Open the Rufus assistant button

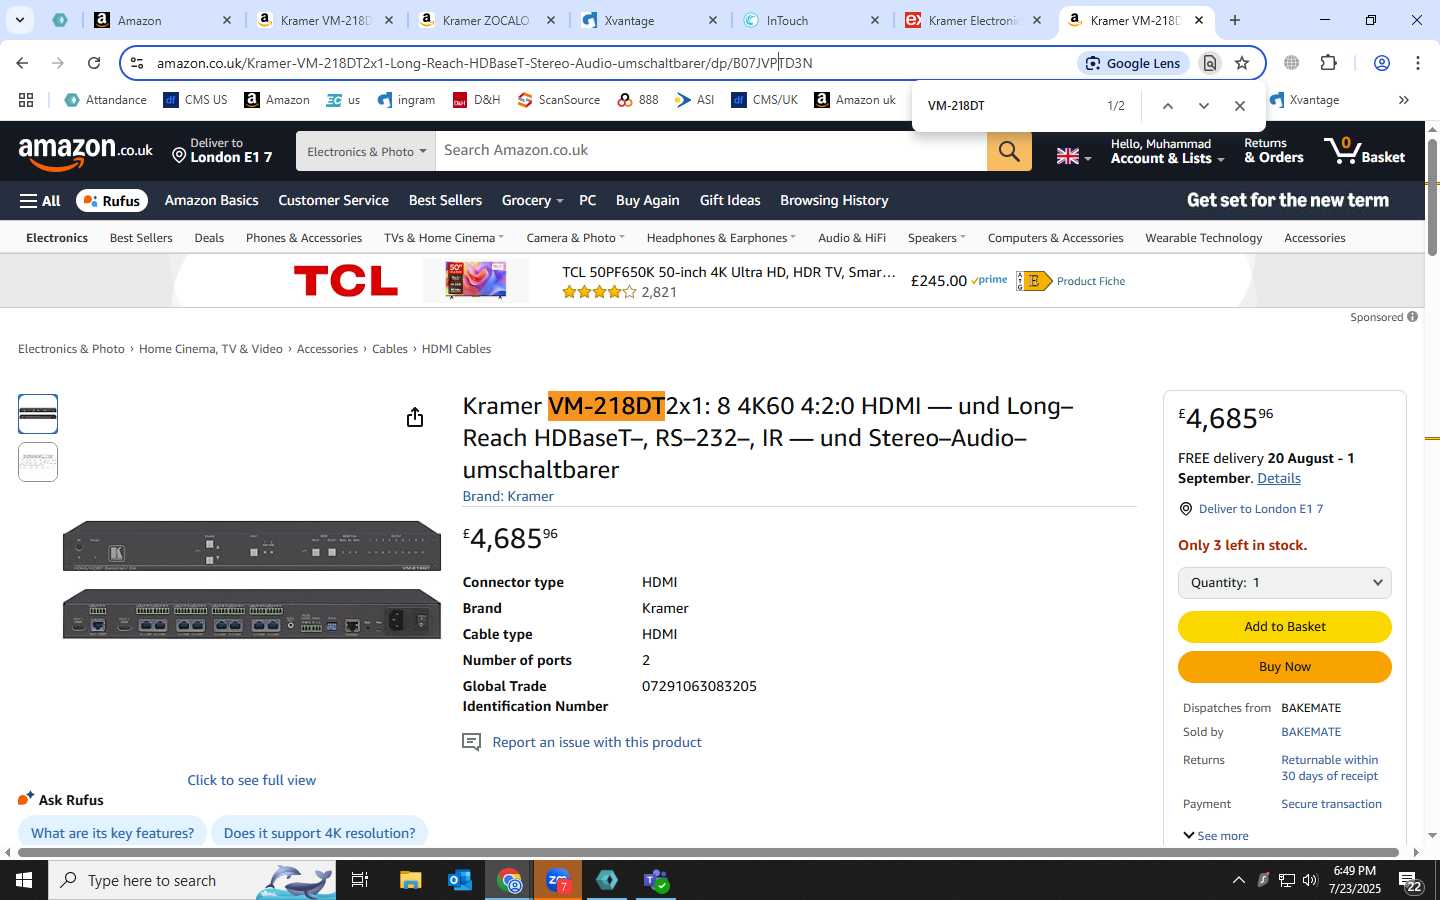click(112, 201)
